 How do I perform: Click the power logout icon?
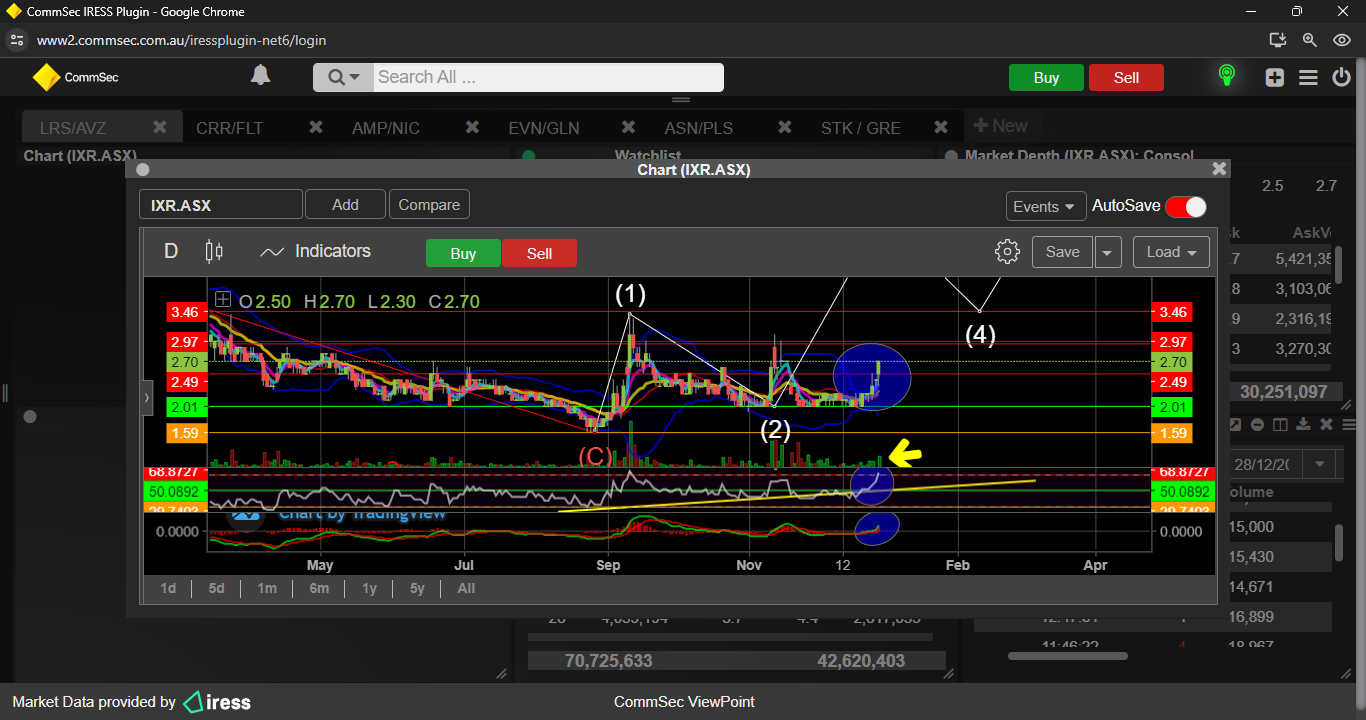pos(1341,77)
